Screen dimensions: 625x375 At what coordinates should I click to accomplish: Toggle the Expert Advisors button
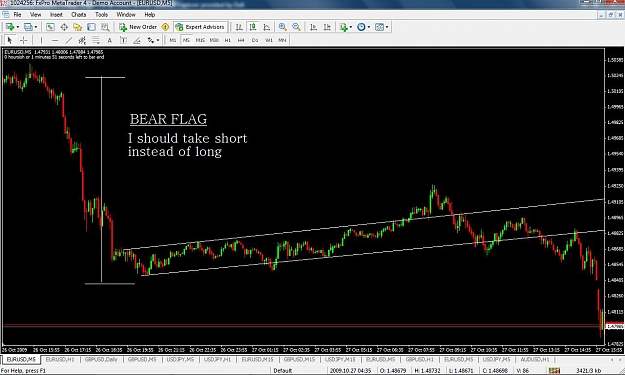point(200,27)
